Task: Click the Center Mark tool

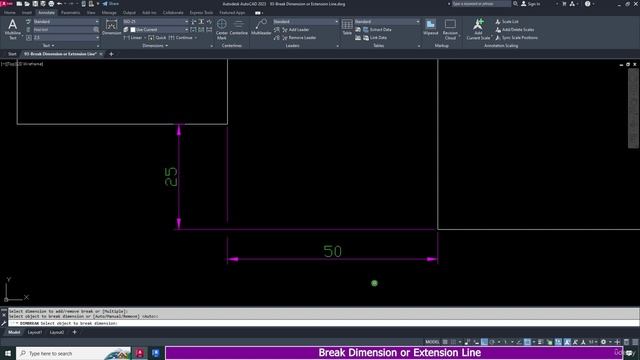Action: (x=222, y=29)
